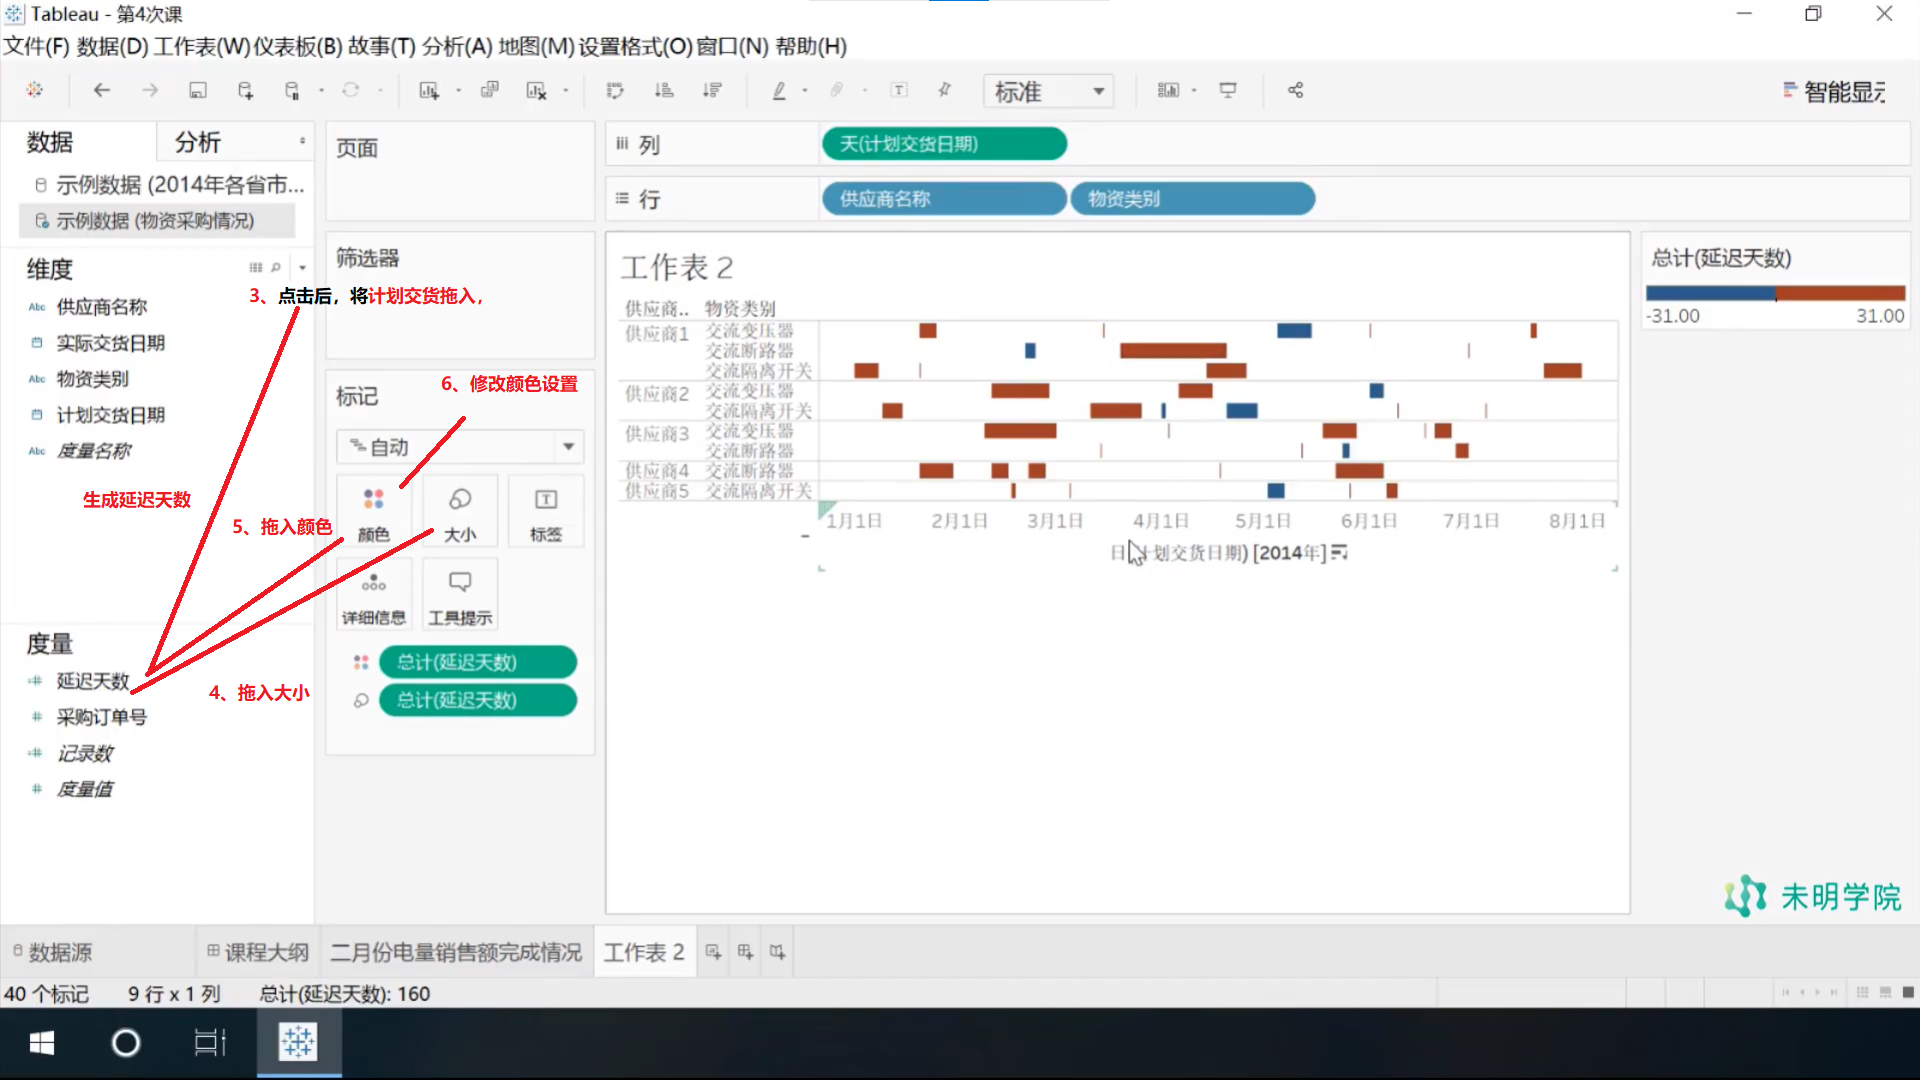Select the 总计(延迟天数) pill on color shelf
Screen dimensions: 1920x1080
(x=477, y=661)
